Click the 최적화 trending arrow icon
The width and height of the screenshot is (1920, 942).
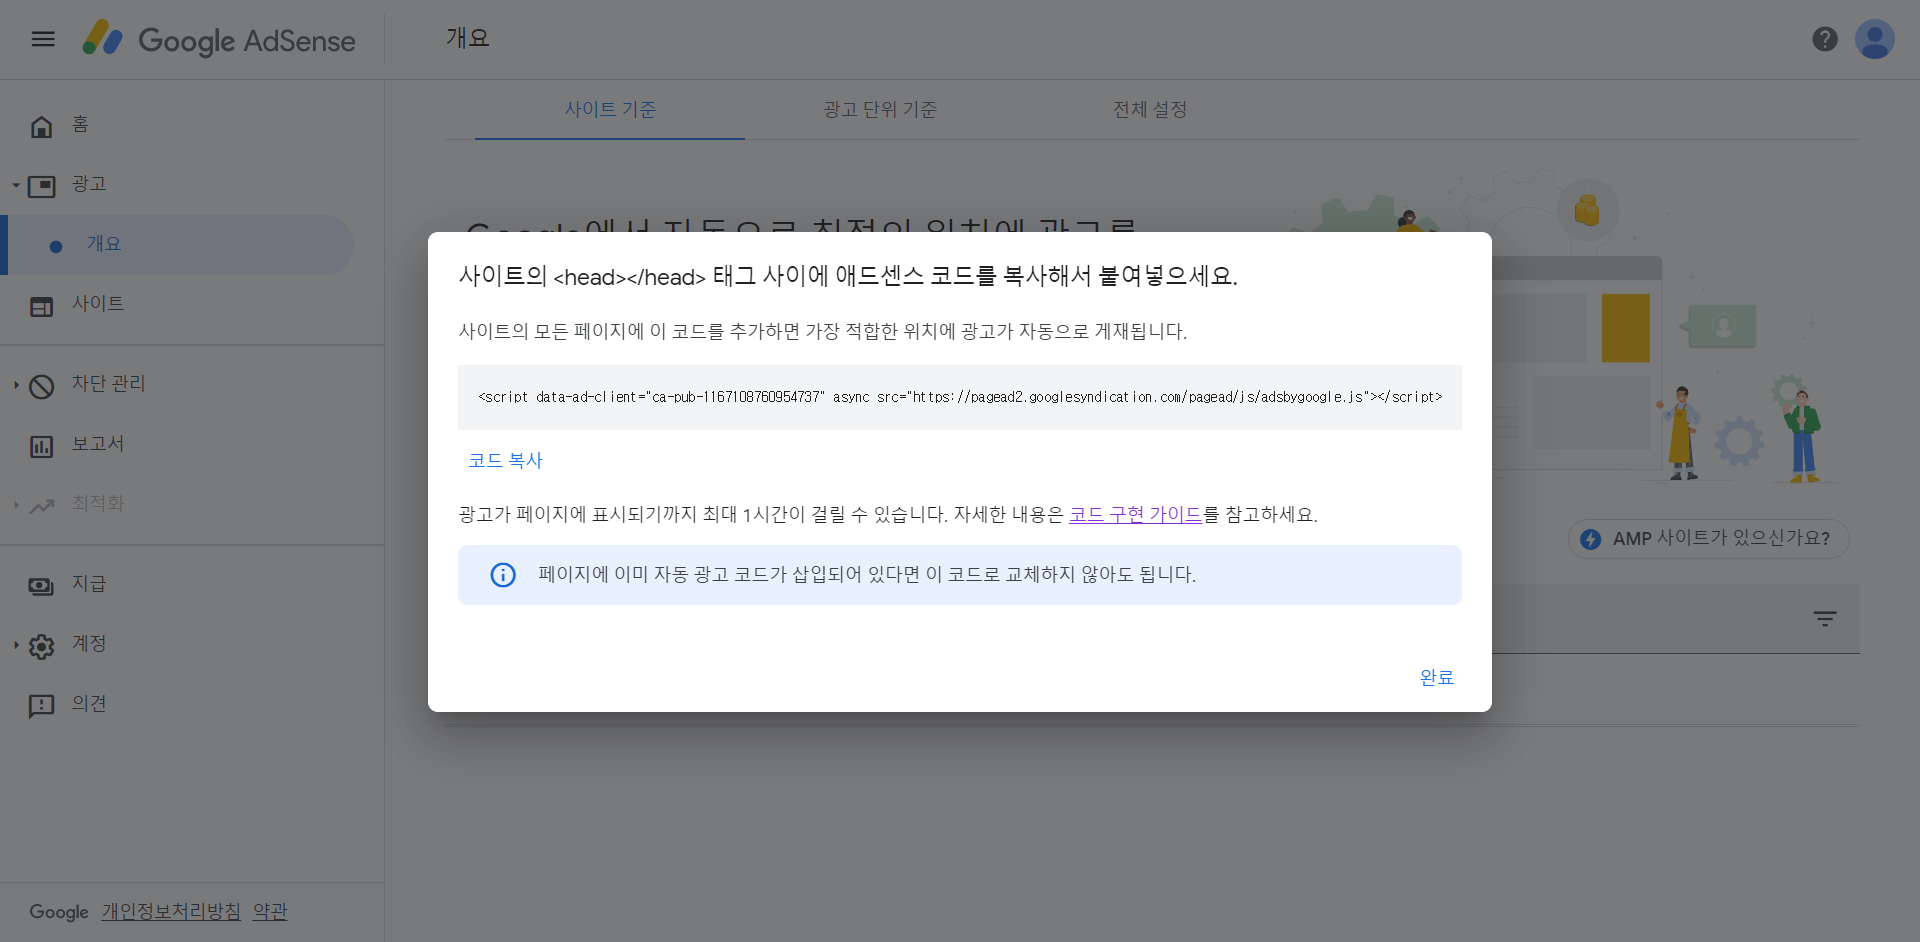41,506
